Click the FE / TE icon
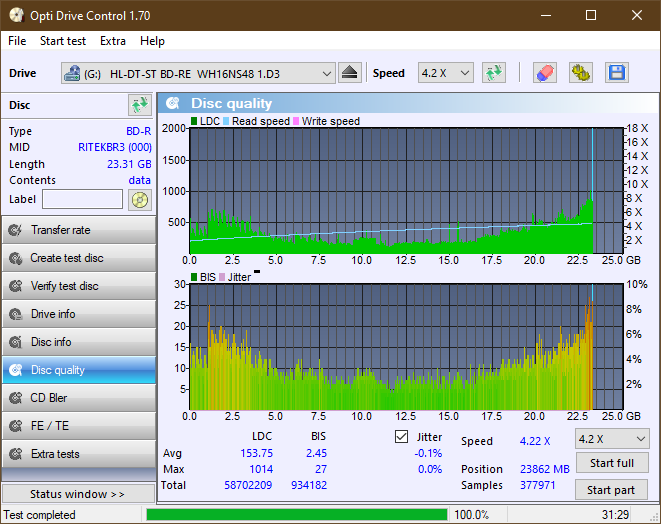This screenshot has width=661, height=524. (16, 426)
